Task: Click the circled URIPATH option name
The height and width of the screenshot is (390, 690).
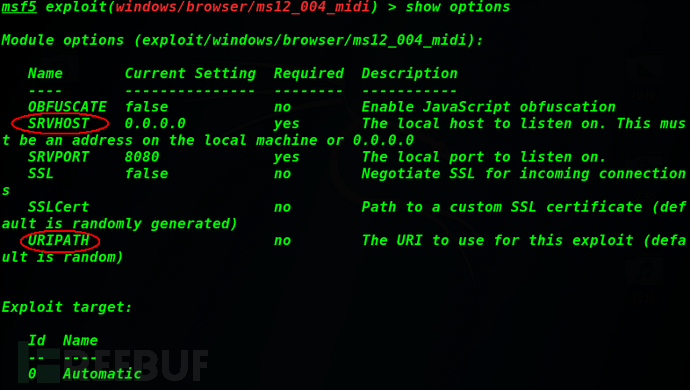Action: click(59, 240)
